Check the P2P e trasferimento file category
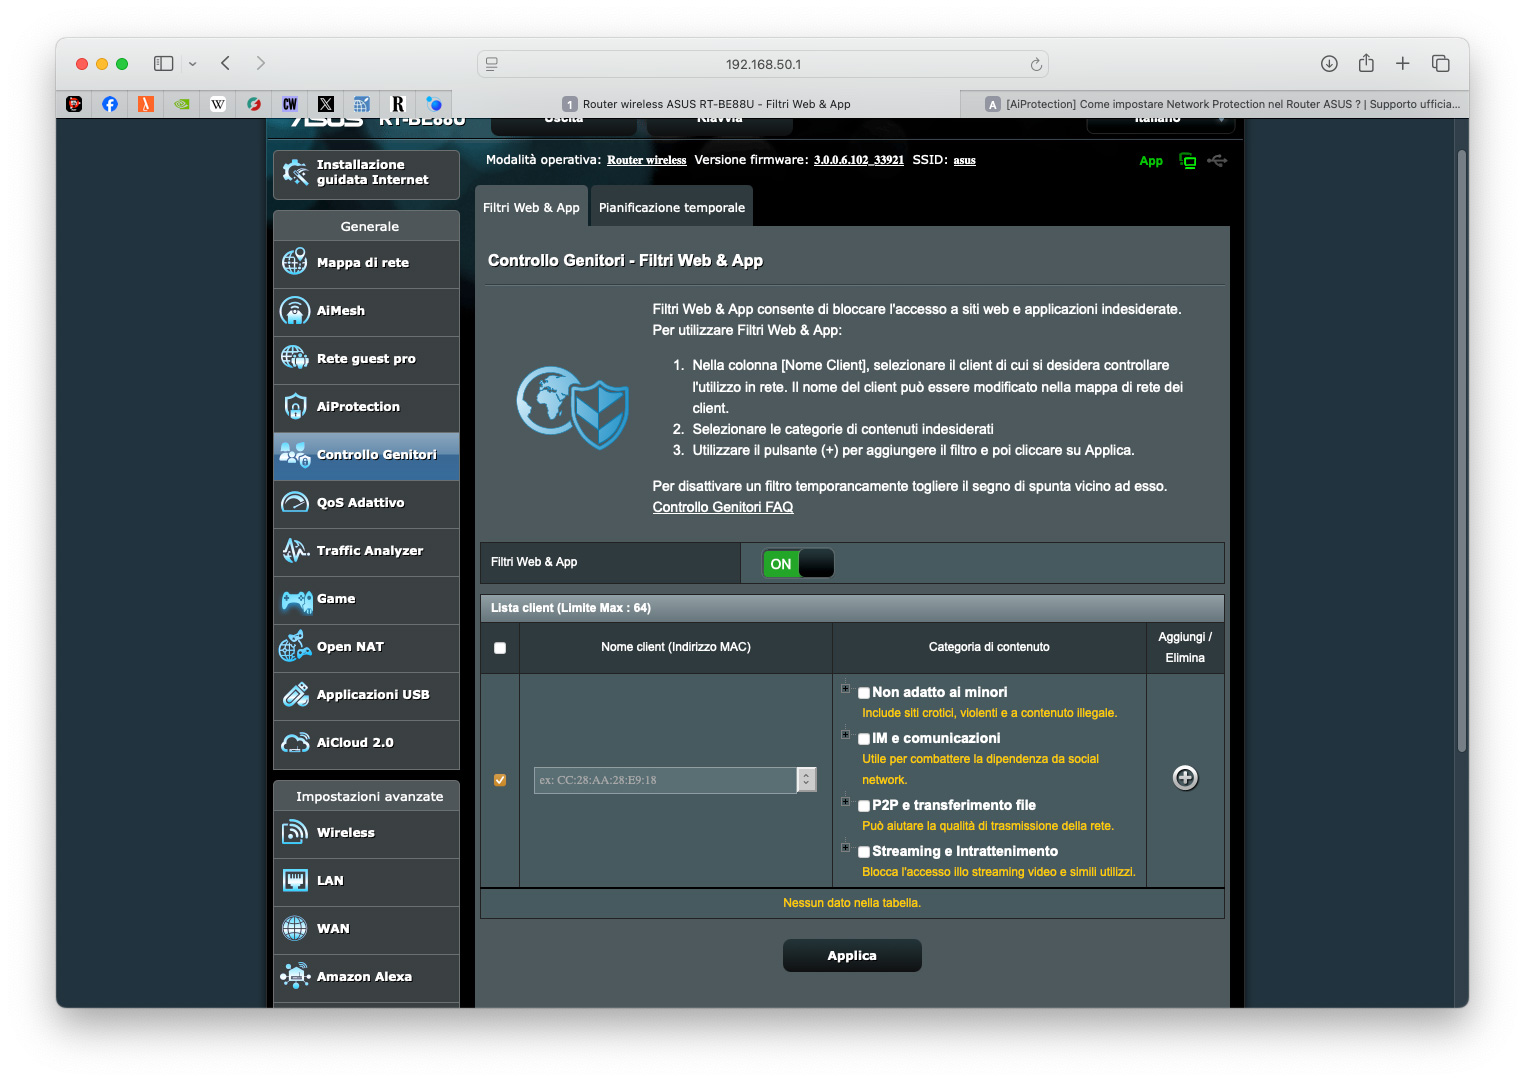Viewport: 1525px width, 1082px height. [864, 806]
